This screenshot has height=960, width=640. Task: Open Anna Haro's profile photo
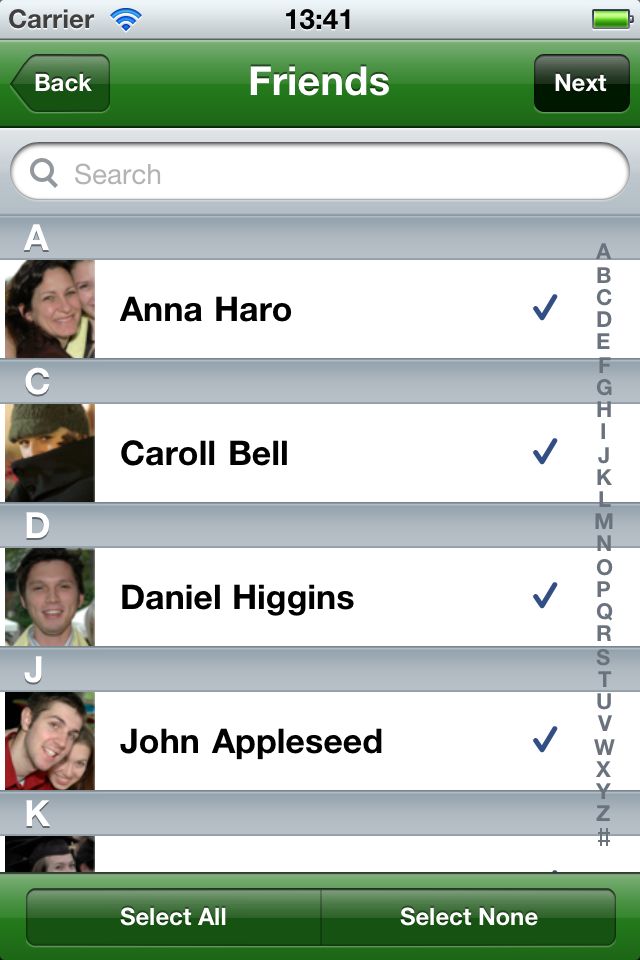click(50, 309)
